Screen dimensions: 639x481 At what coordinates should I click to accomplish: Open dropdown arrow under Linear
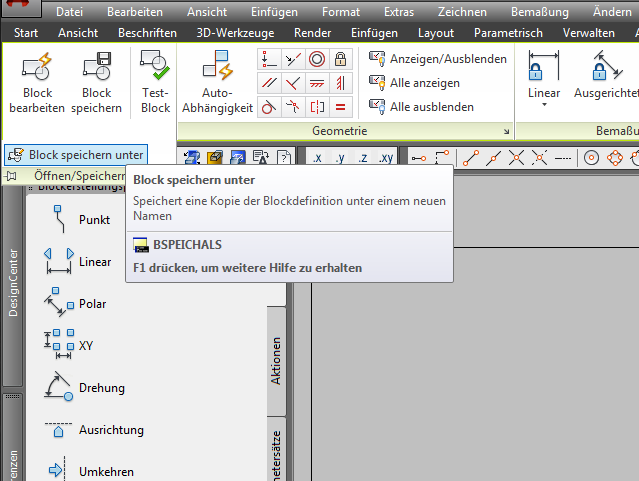click(x=544, y=105)
